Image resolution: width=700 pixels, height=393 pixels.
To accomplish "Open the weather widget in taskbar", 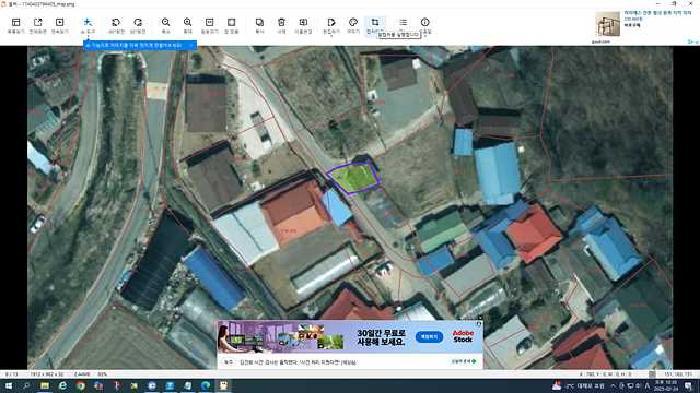I will 578,386.
